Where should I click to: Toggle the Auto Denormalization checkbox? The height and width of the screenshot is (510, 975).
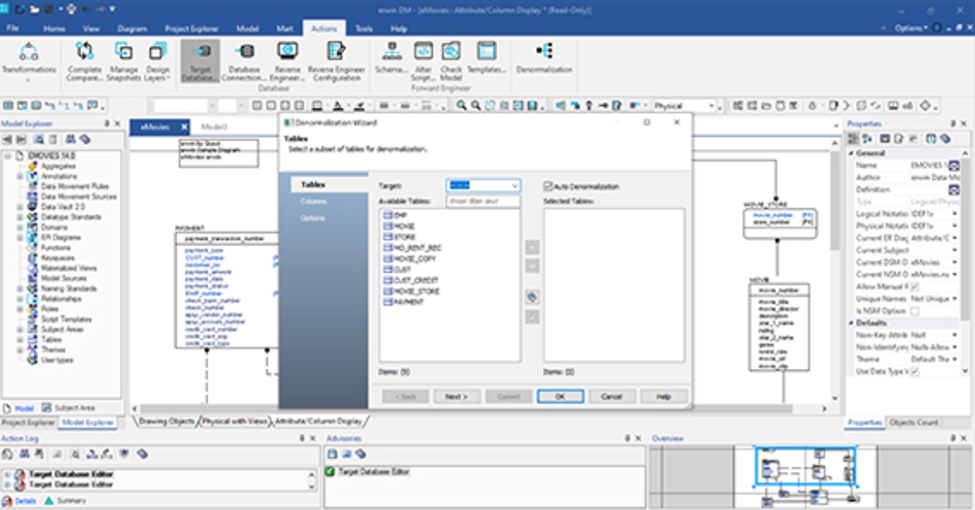click(548, 186)
